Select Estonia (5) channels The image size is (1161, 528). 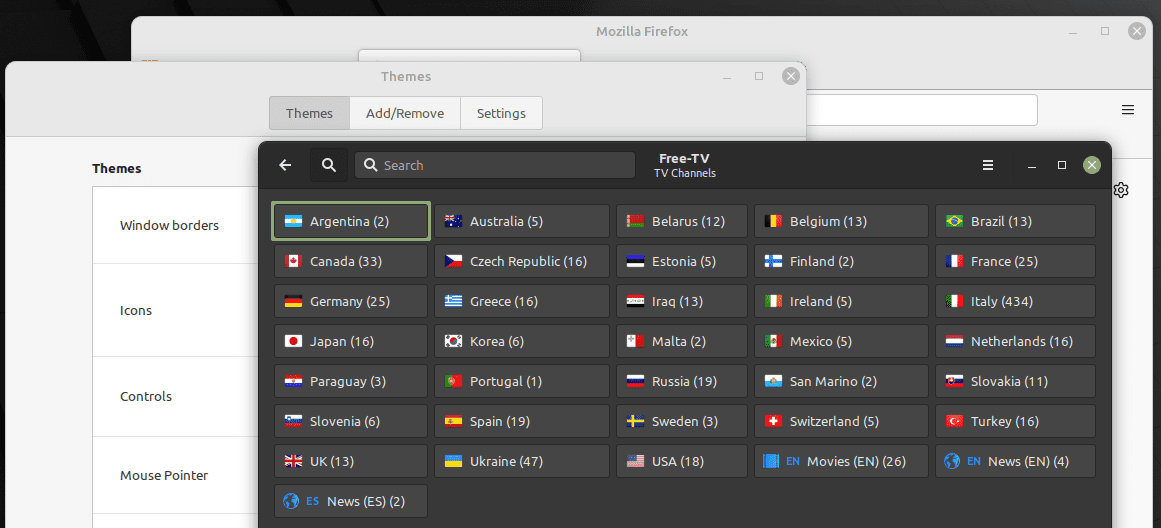[x=682, y=261]
